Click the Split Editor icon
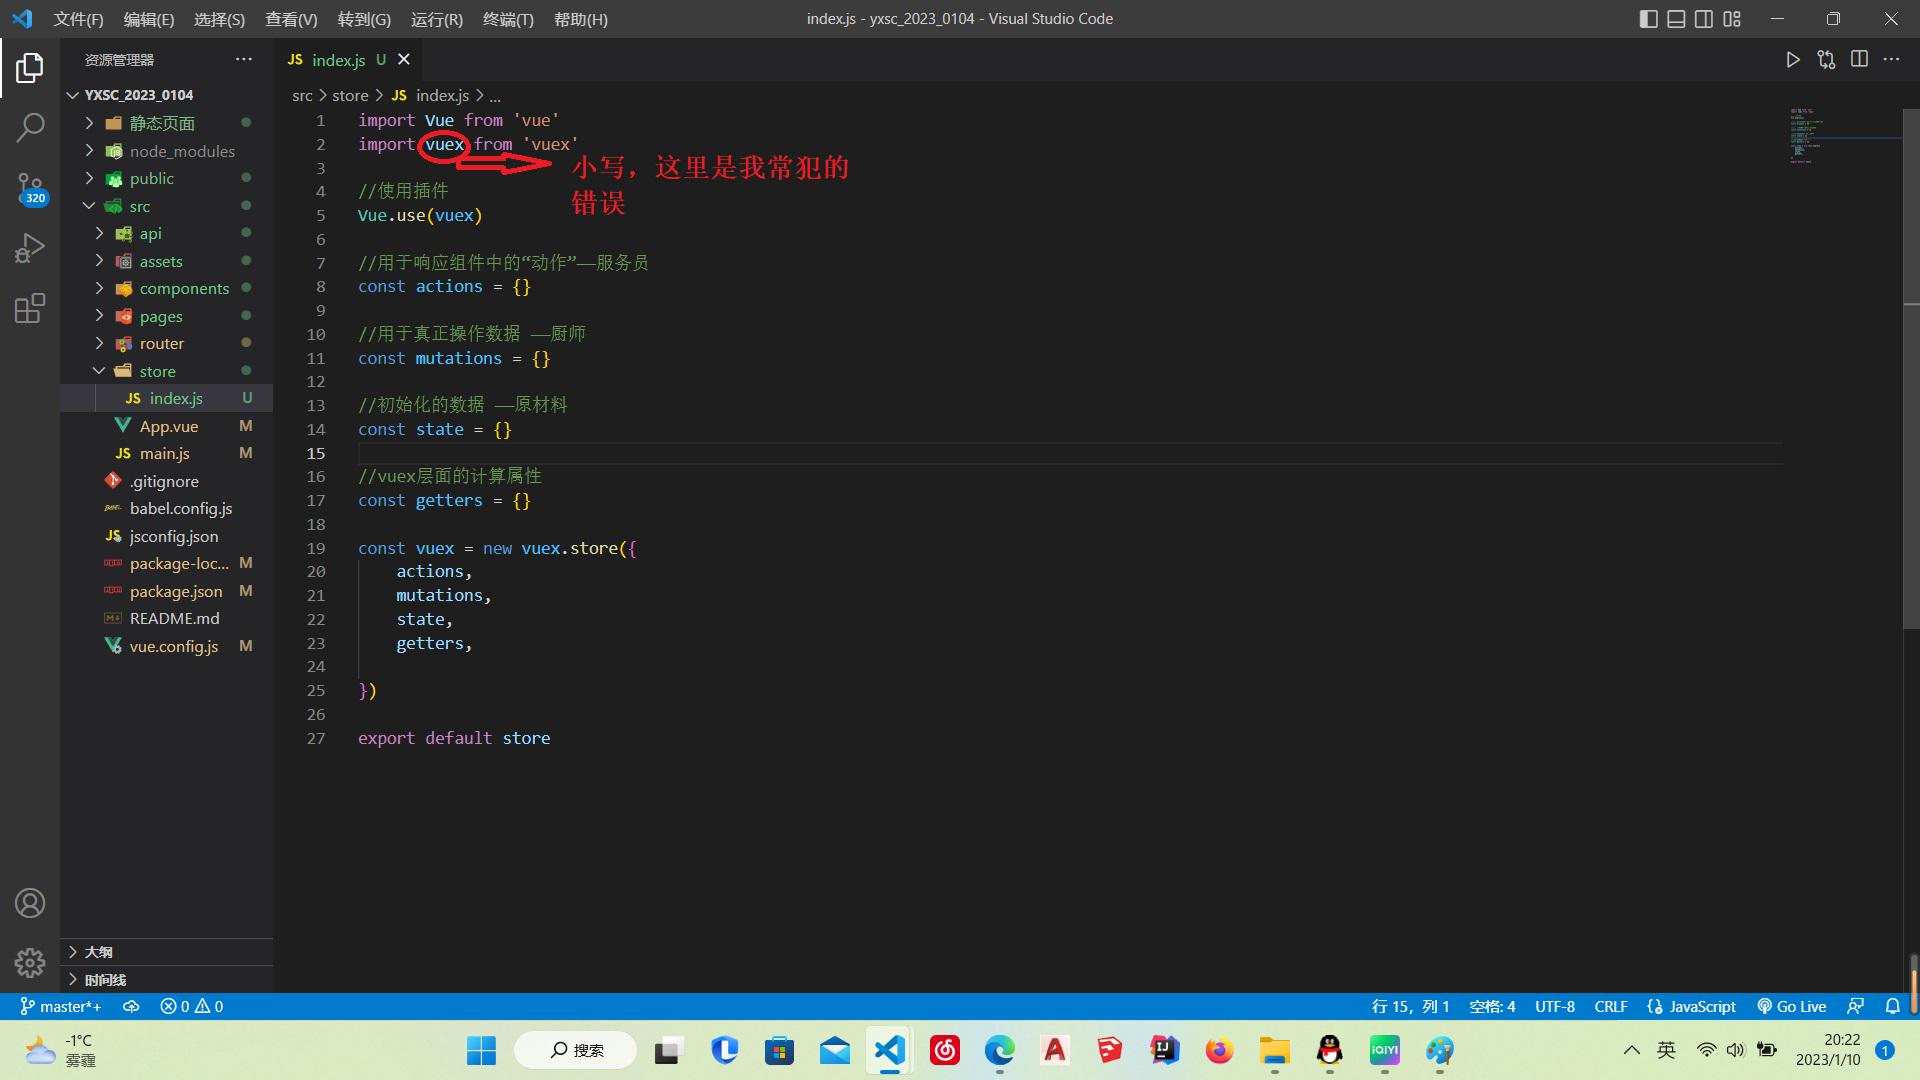The width and height of the screenshot is (1920, 1080). point(1861,59)
